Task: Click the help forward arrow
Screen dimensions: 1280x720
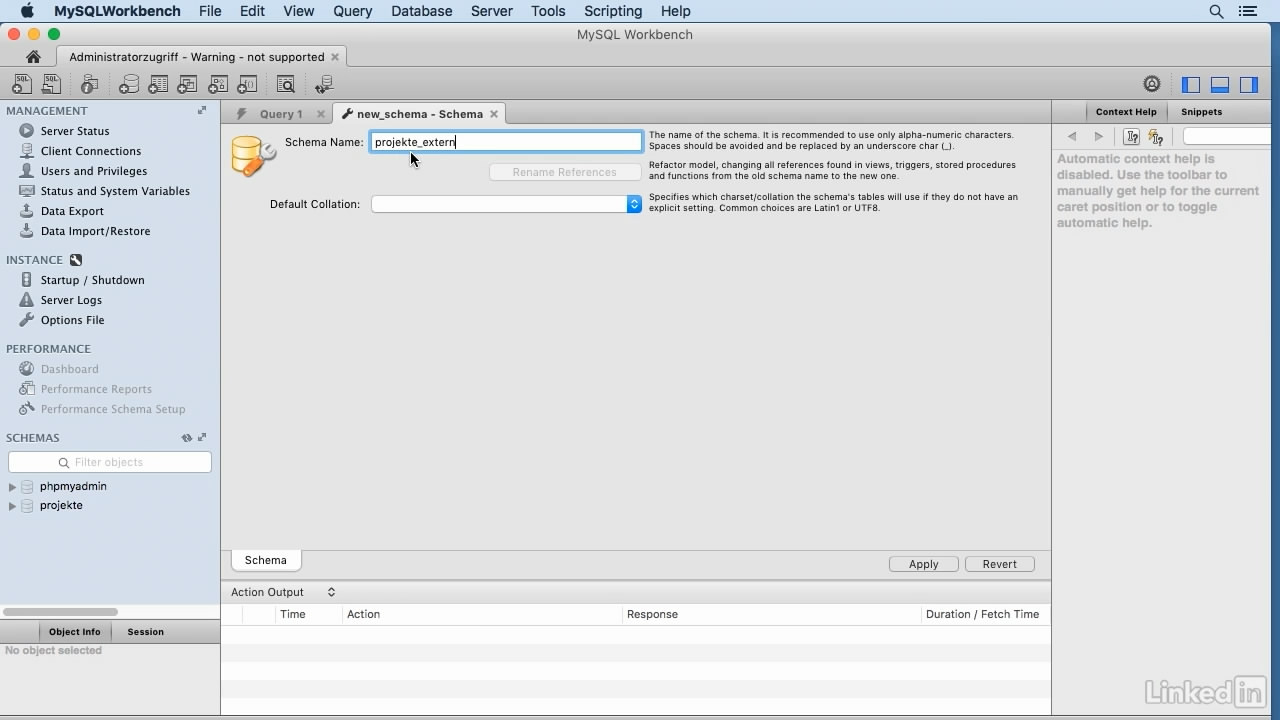Action: coord(1099,137)
